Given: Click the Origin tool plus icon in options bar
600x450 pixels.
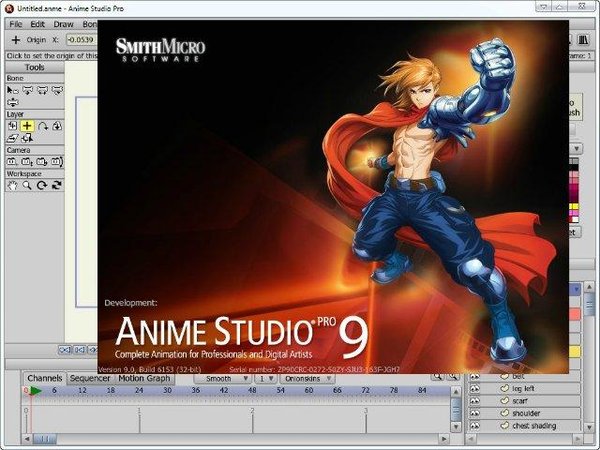Looking at the screenshot, I should coord(16,40).
